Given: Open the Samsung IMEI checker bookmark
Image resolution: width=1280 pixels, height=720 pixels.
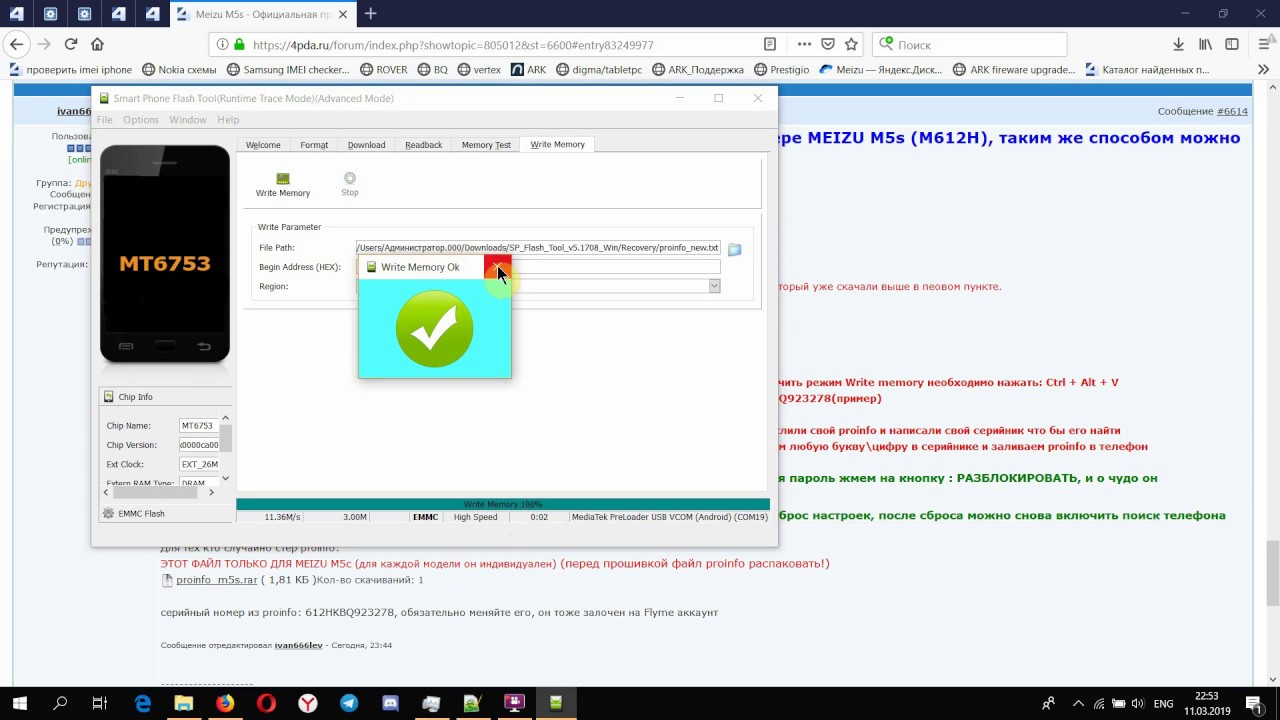Looking at the screenshot, I should [x=289, y=70].
